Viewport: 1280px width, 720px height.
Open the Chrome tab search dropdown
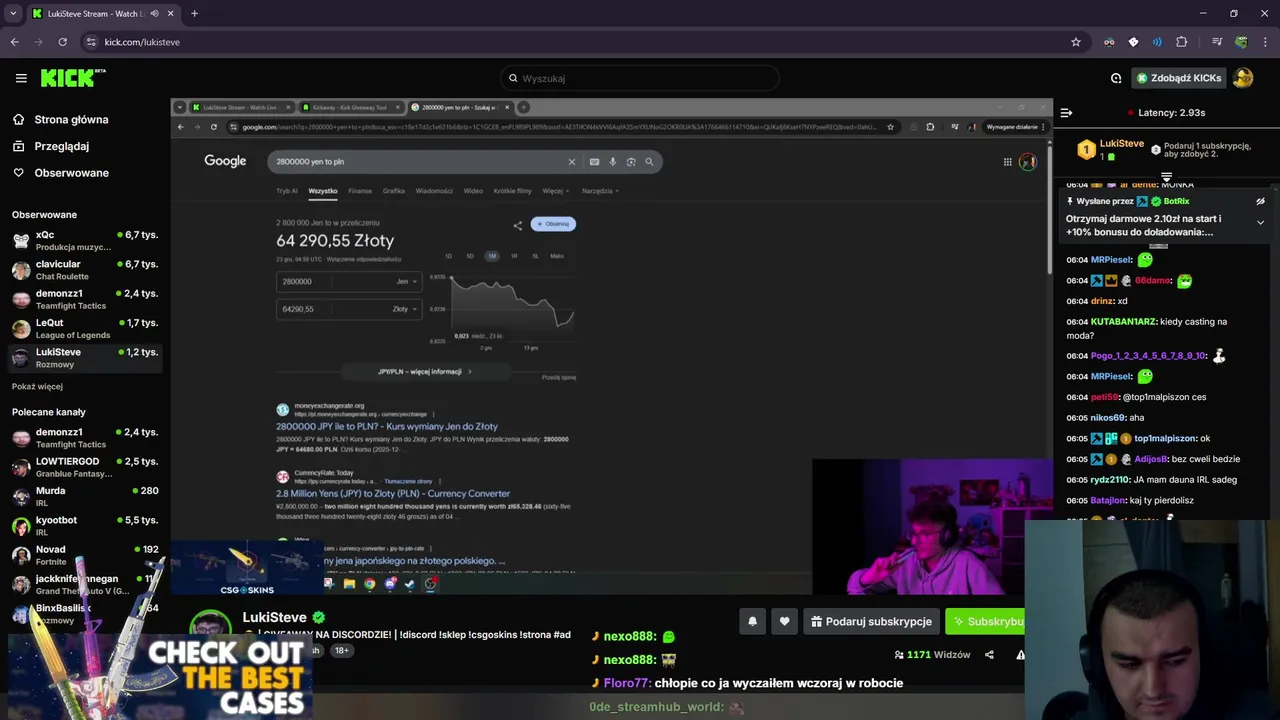13,14
